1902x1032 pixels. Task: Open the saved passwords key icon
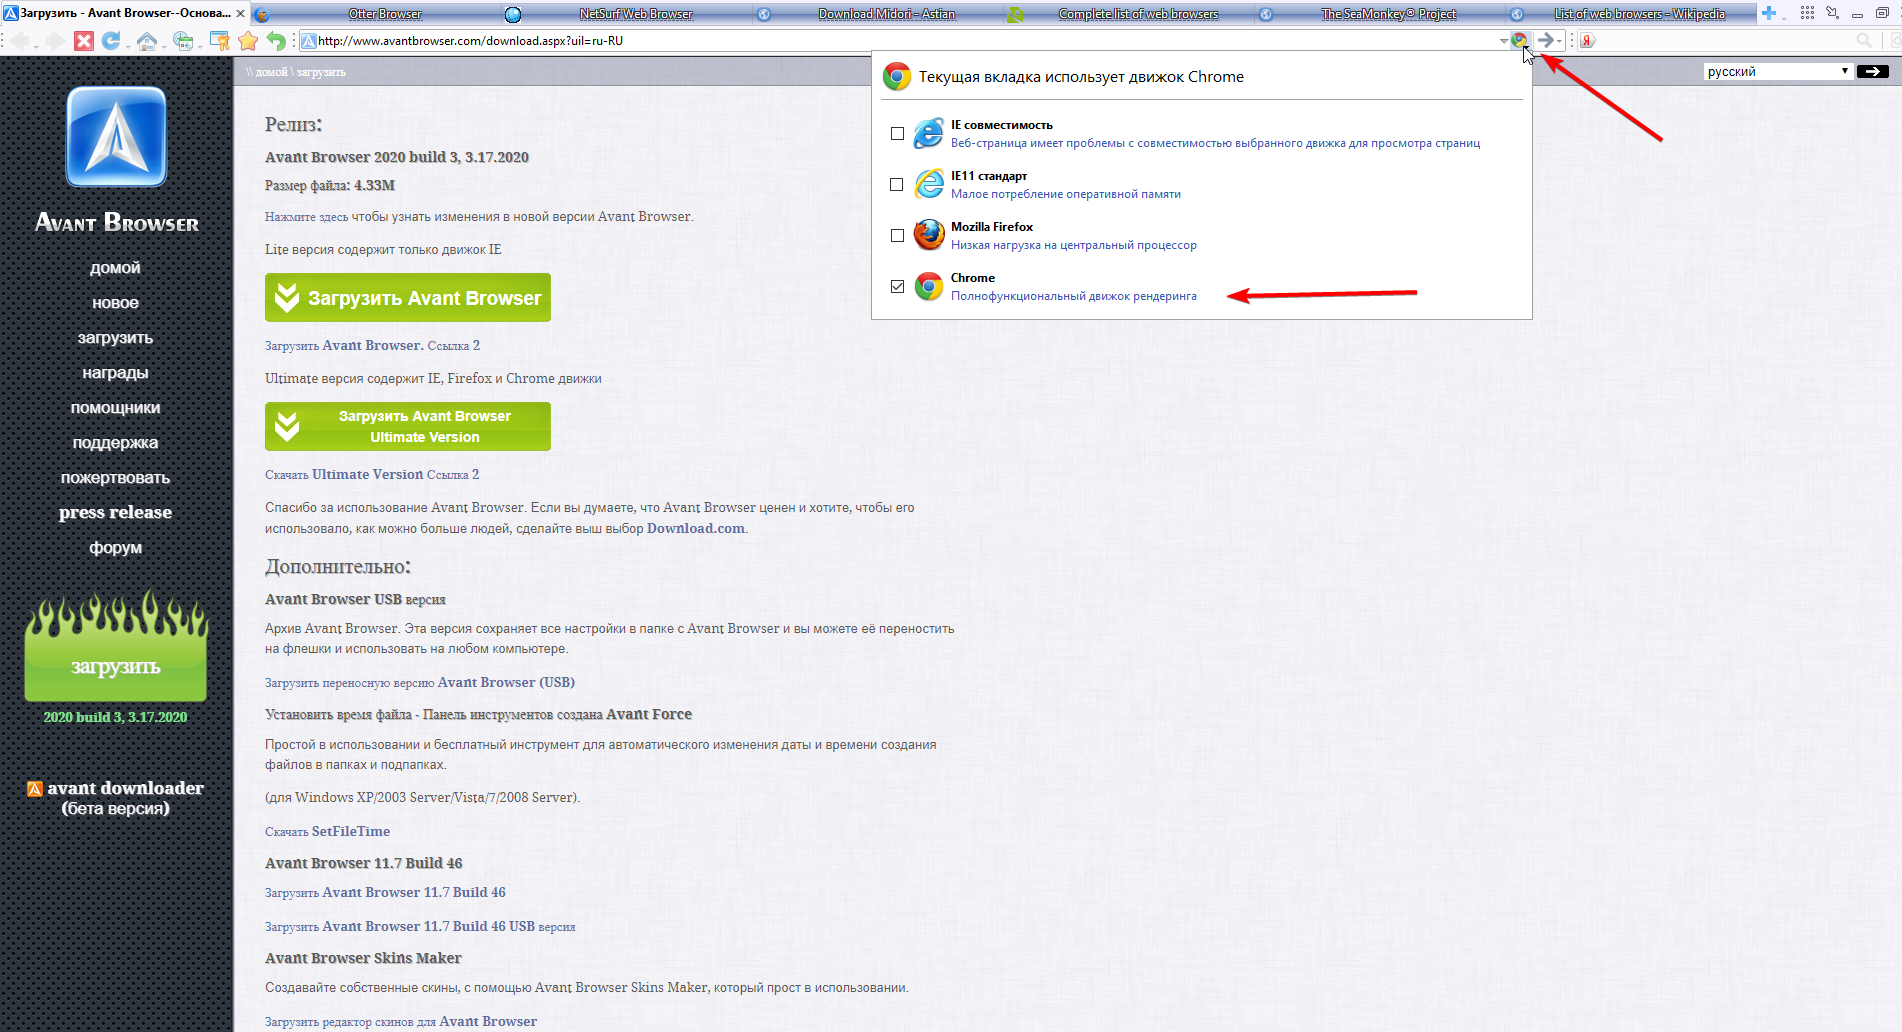coord(219,41)
